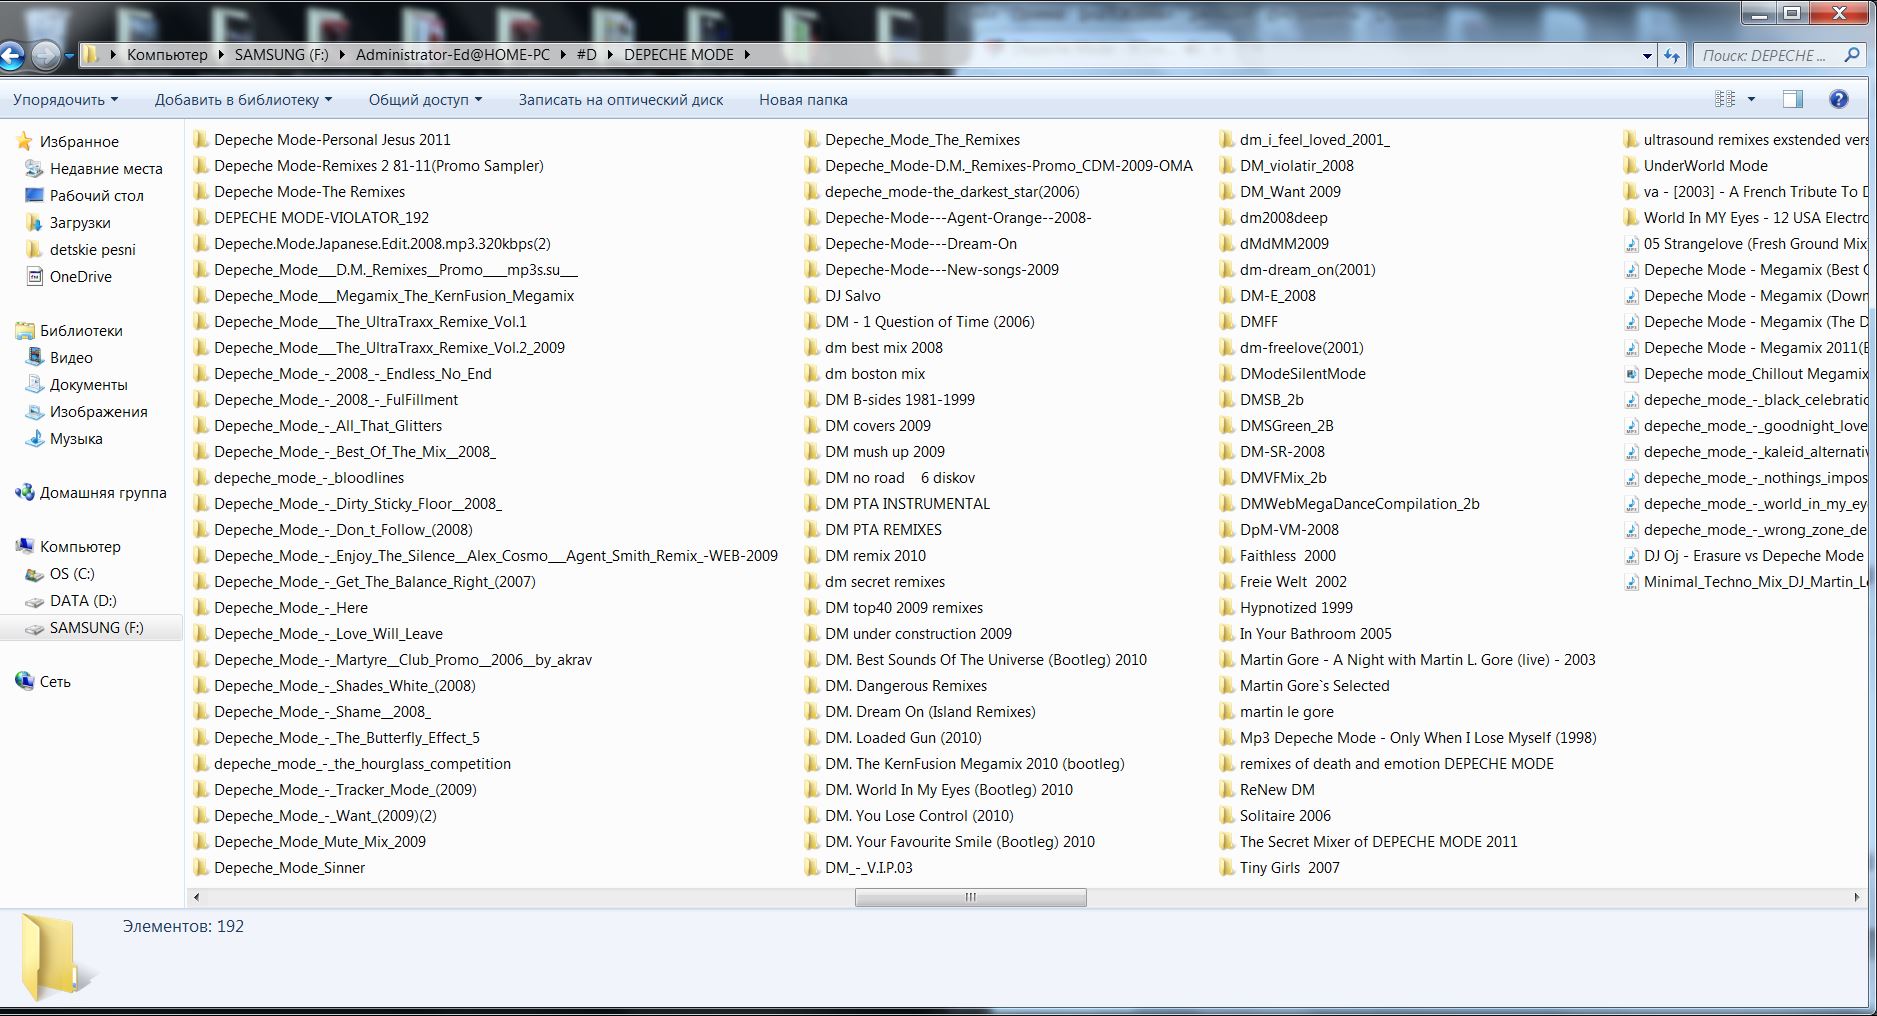Open detski pesni in favorites
The image size is (1877, 1016).
point(92,250)
